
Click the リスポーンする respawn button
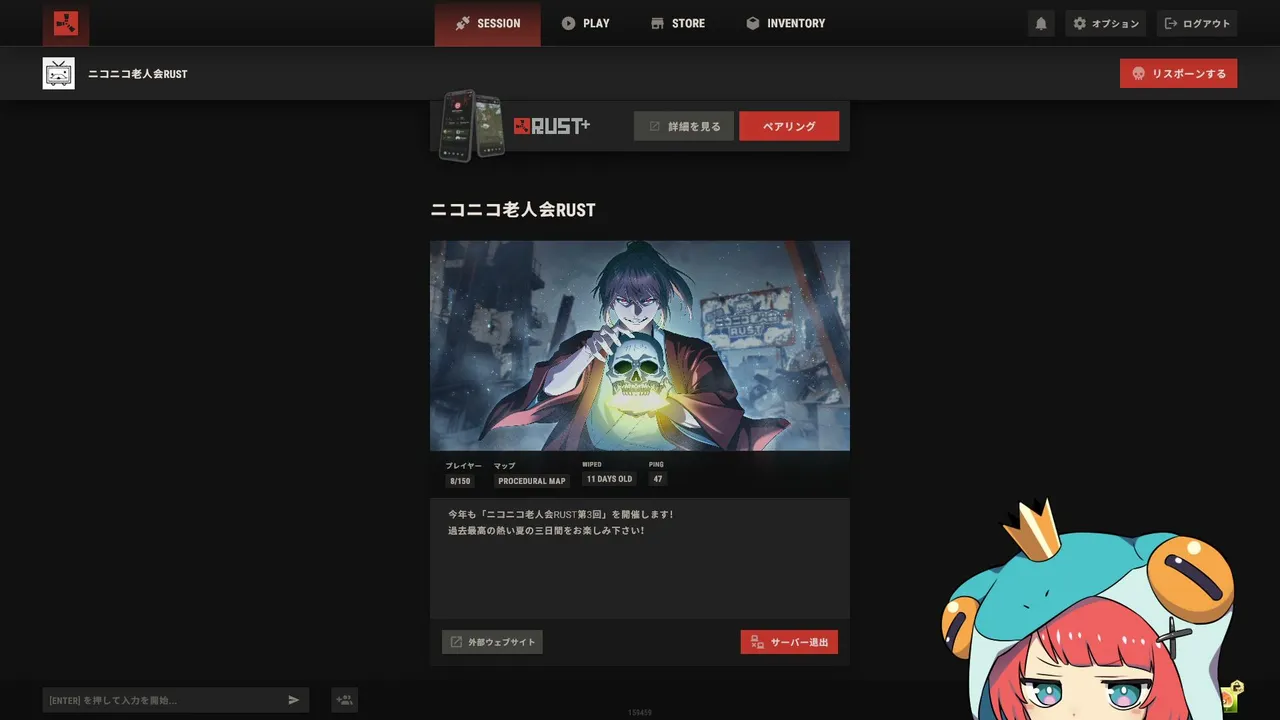pos(1178,73)
